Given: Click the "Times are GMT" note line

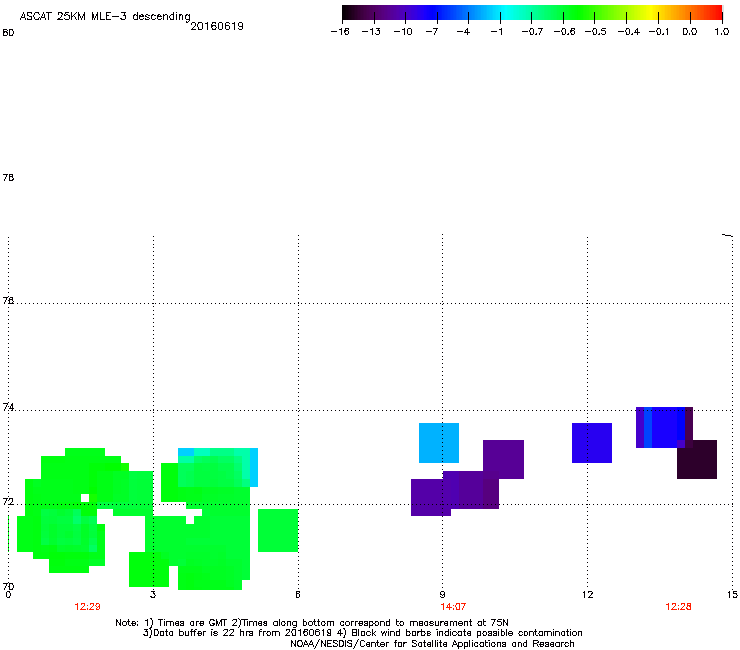Looking at the screenshot, I should (x=312, y=623).
